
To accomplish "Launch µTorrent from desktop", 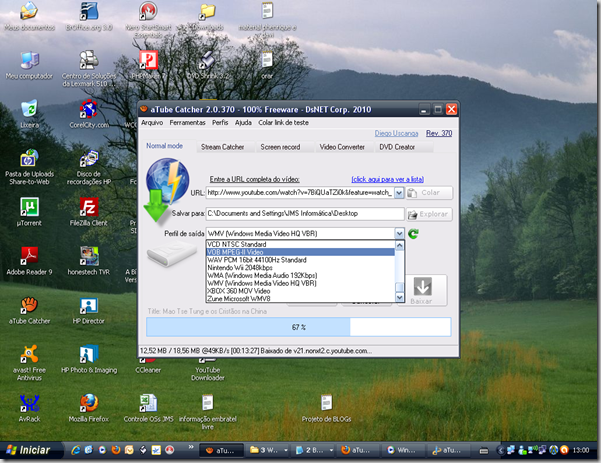I will (29, 212).
